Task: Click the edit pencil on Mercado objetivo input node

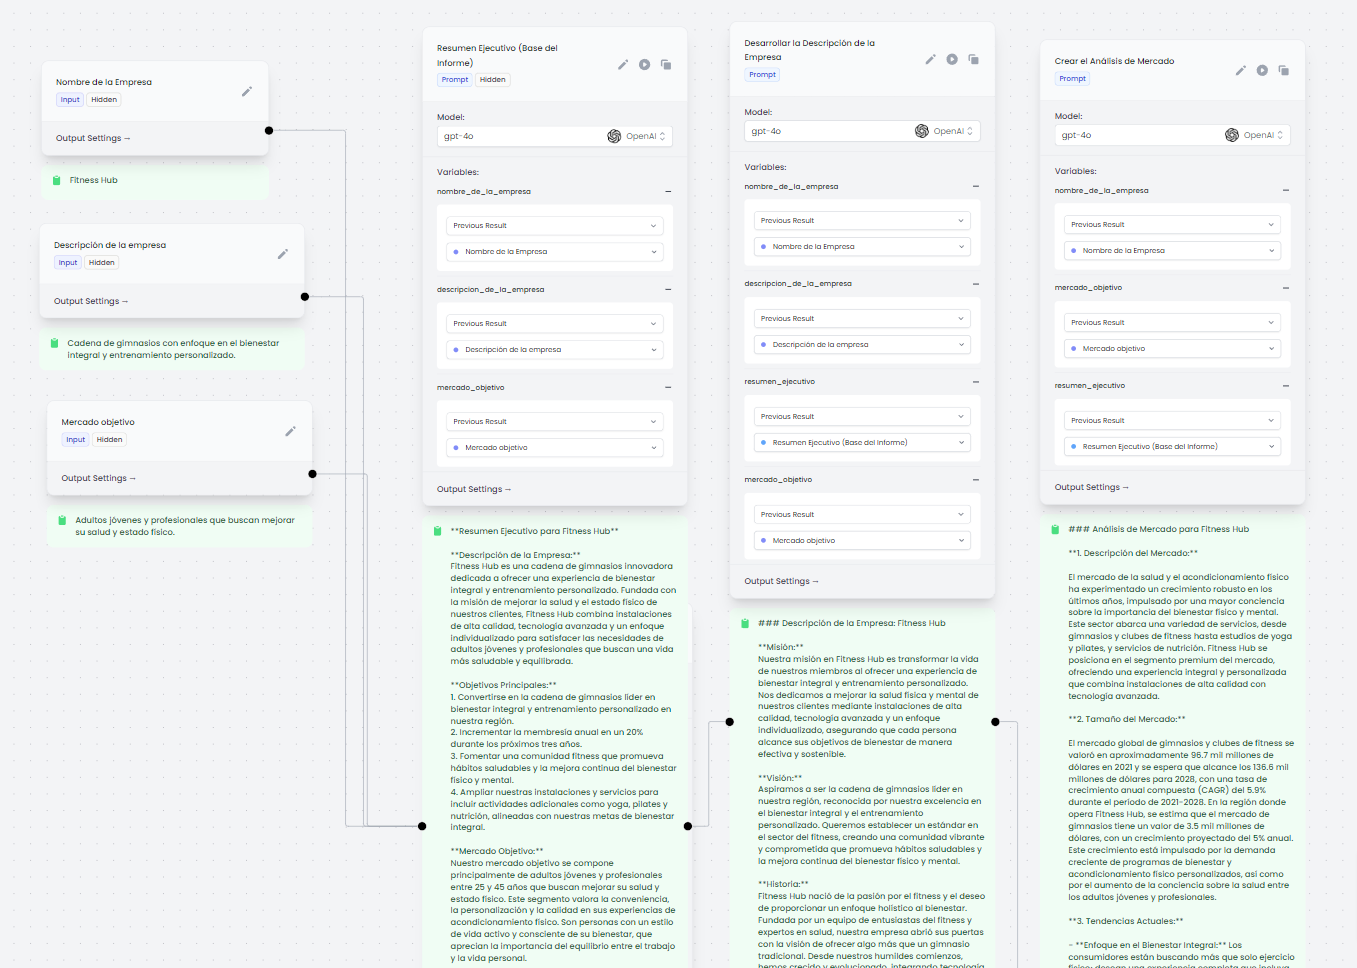Action: [x=290, y=432]
